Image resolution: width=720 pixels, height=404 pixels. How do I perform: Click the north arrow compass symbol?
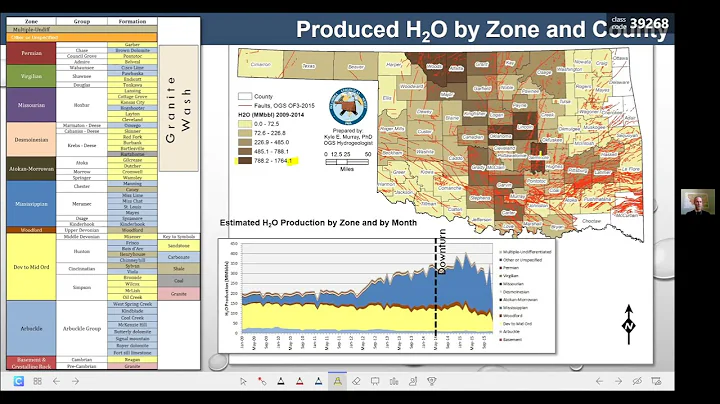[629, 325]
